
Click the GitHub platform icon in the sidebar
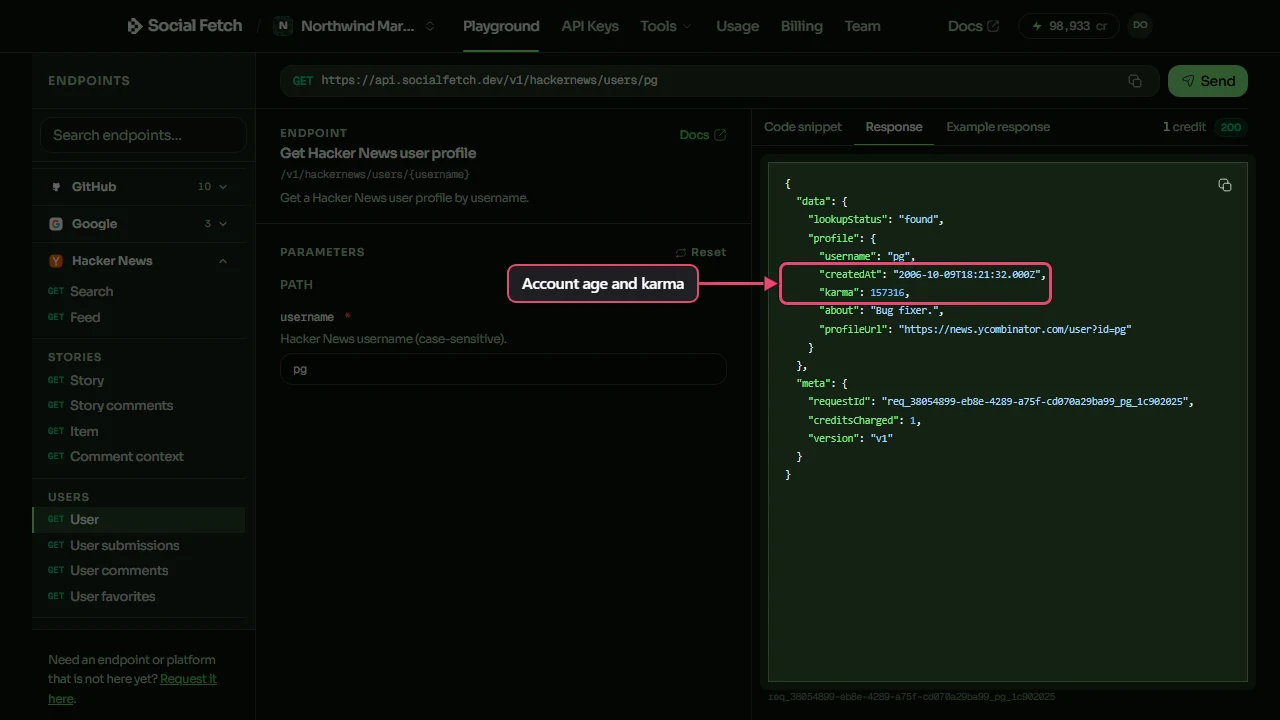(x=56, y=187)
